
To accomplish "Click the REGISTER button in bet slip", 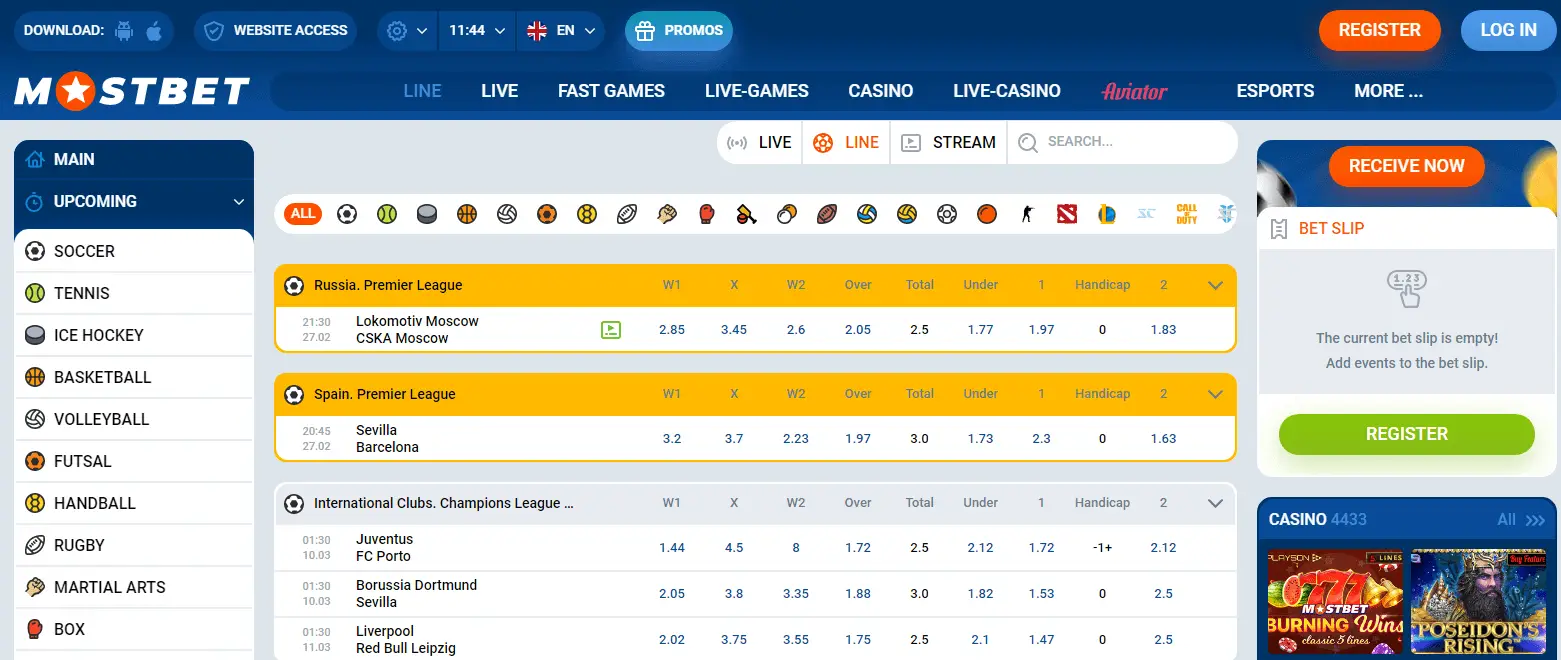I will pyautogui.click(x=1406, y=434).
